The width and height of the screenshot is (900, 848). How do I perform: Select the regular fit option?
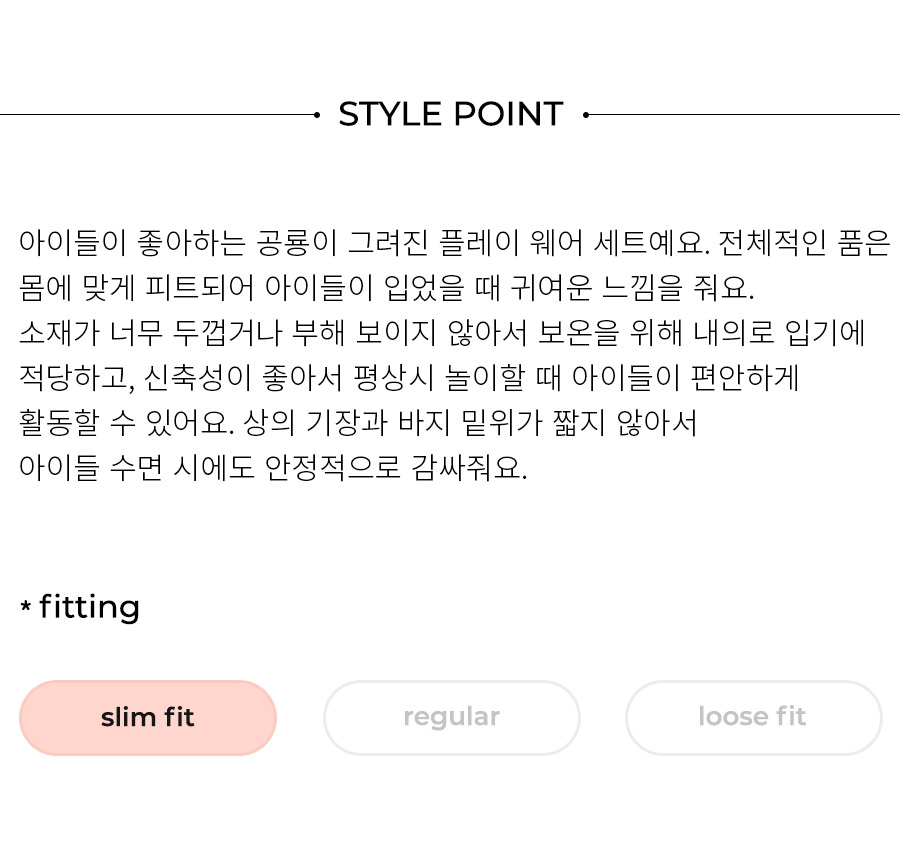pyautogui.click(x=452, y=718)
